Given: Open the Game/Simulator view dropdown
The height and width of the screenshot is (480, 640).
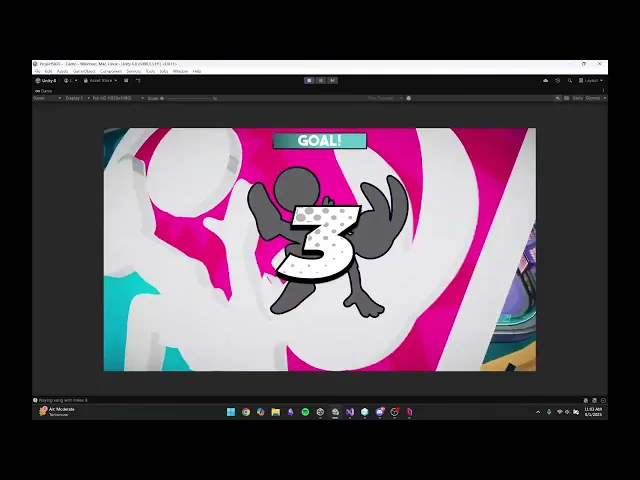Looking at the screenshot, I should coord(47,98).
